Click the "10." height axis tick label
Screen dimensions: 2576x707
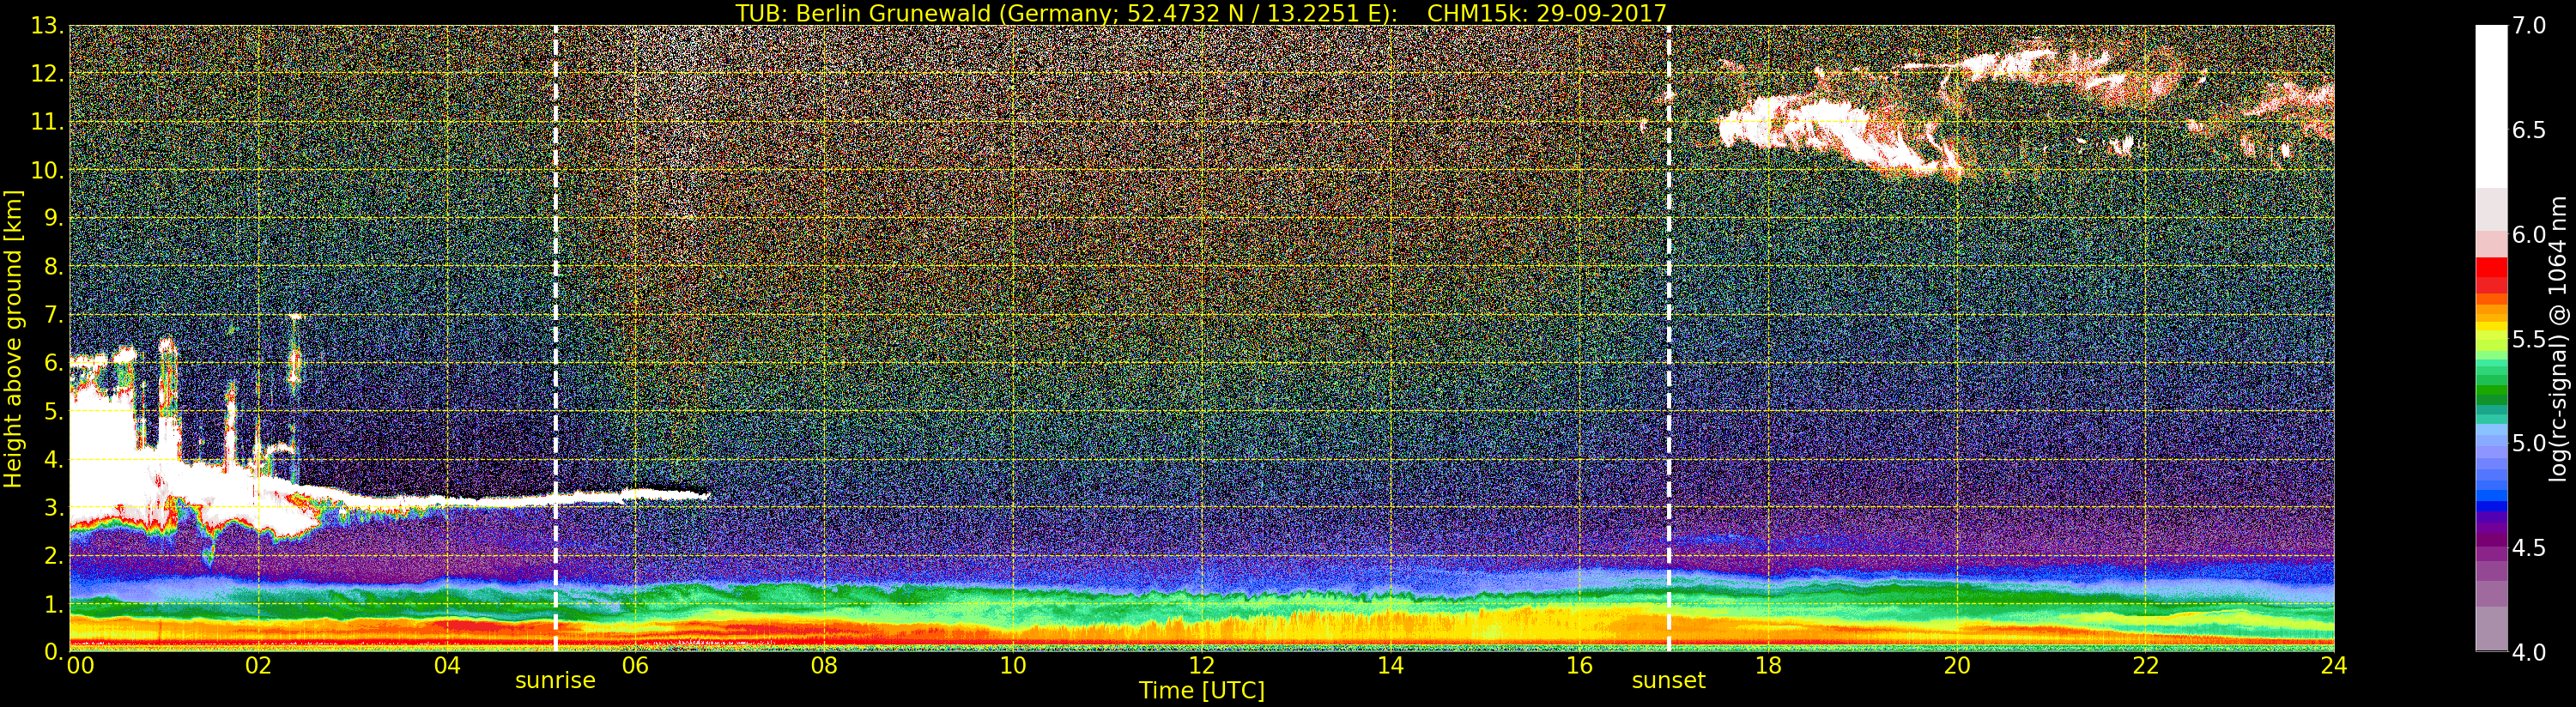pos(47,171)
